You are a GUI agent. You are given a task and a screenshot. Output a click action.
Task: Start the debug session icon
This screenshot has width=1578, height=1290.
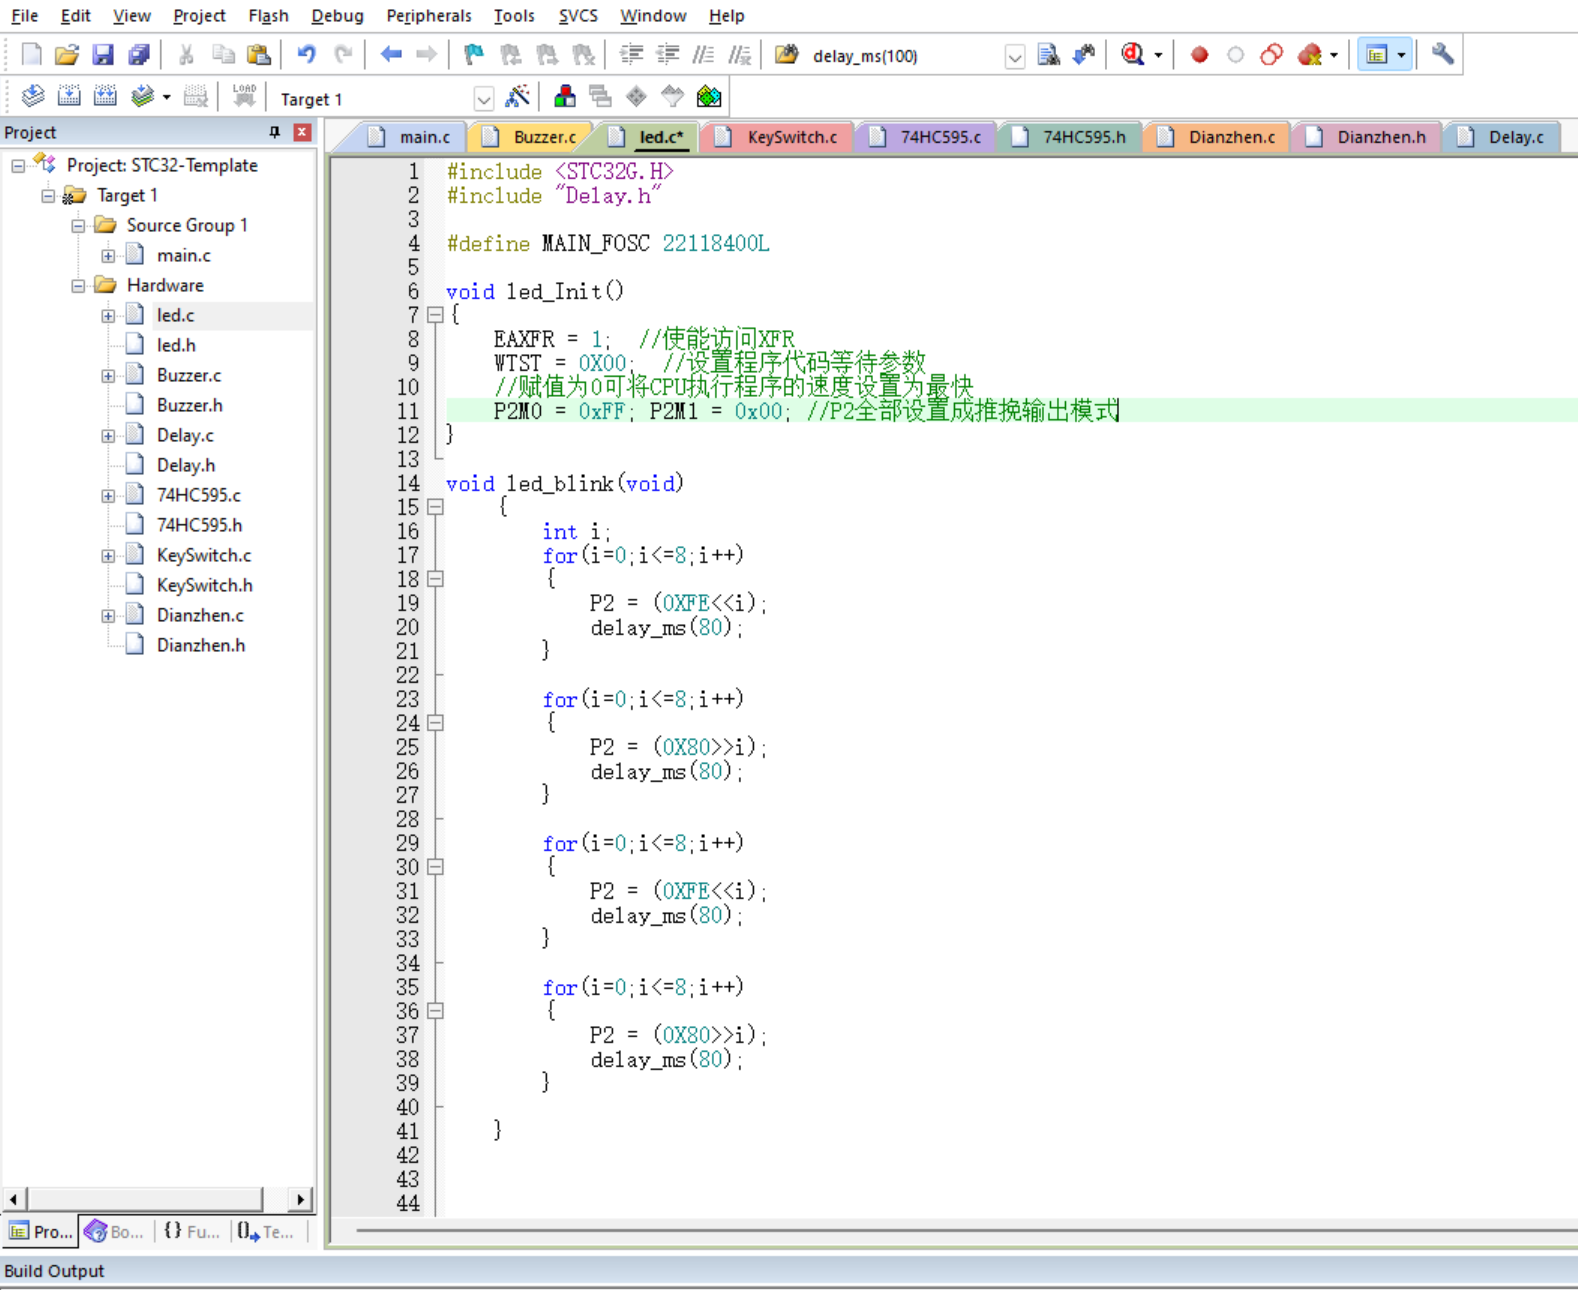pyautogui.click(x=1132, y=55)
